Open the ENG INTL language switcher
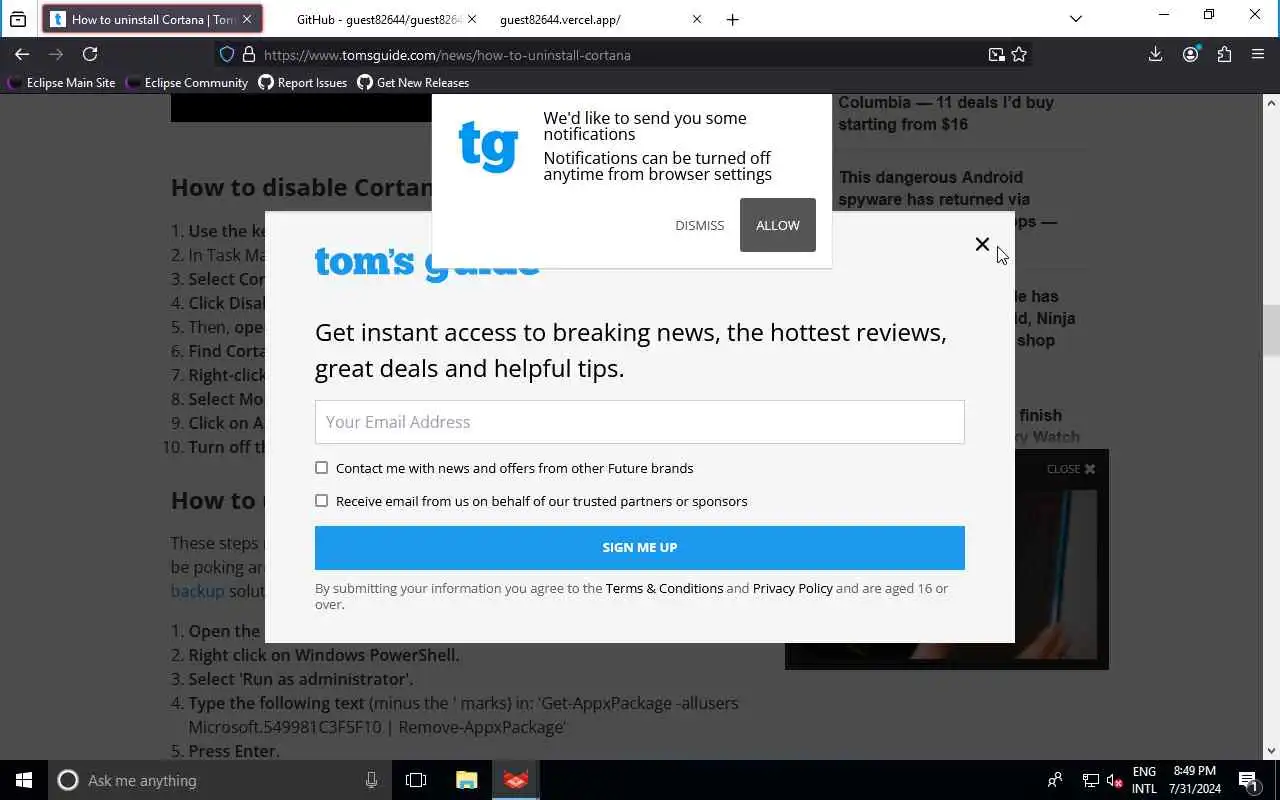Image resolution: width=1280 pixels, height=800 pixels. [1144, 780]
